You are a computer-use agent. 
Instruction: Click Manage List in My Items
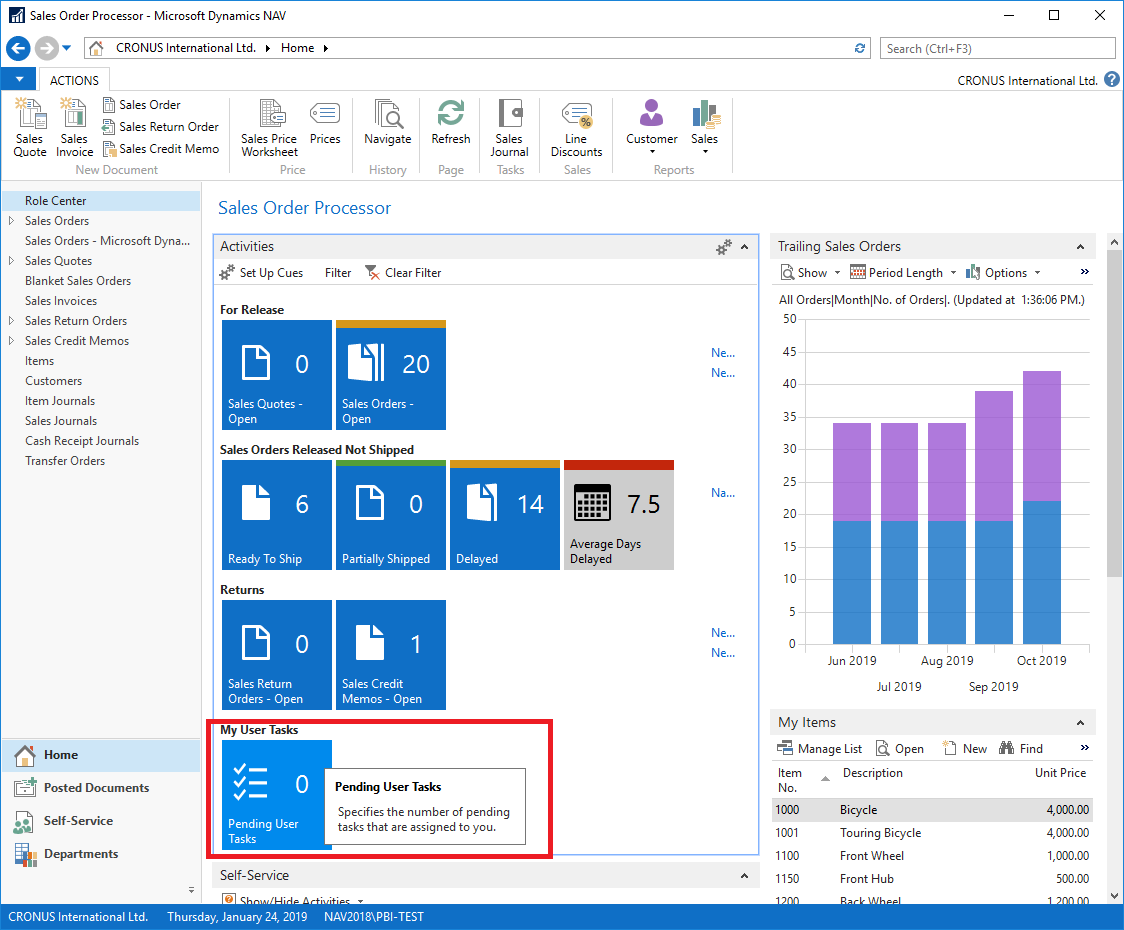[820, 749]
